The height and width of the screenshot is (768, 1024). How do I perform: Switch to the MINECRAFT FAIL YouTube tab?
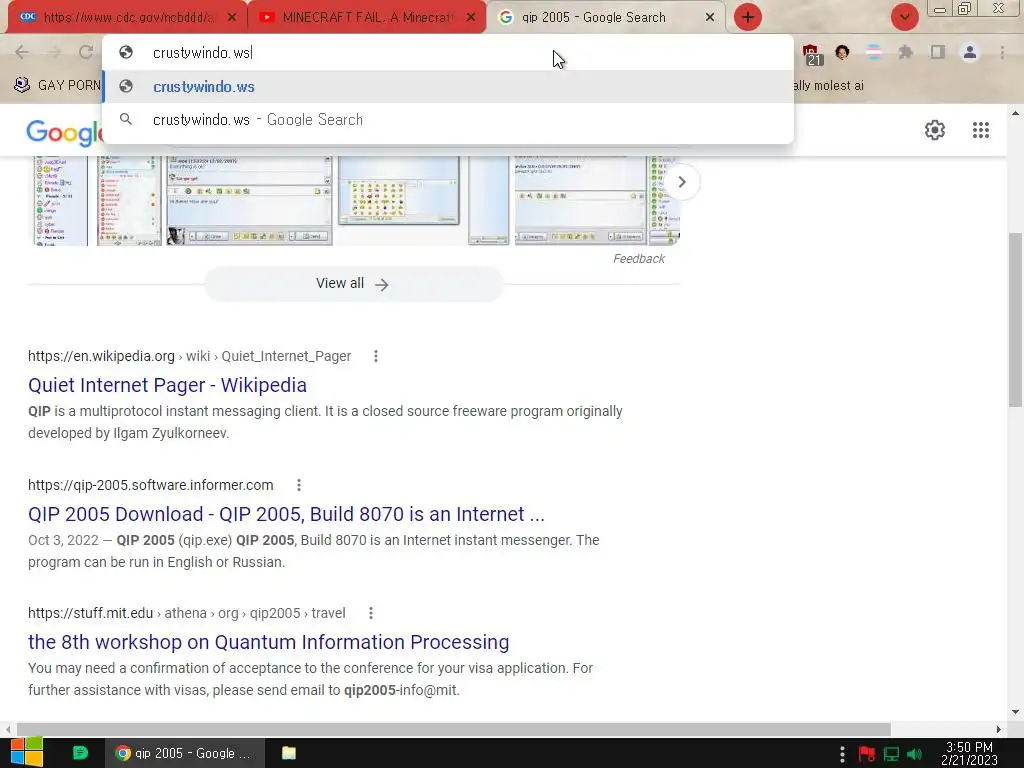point(366,17)
